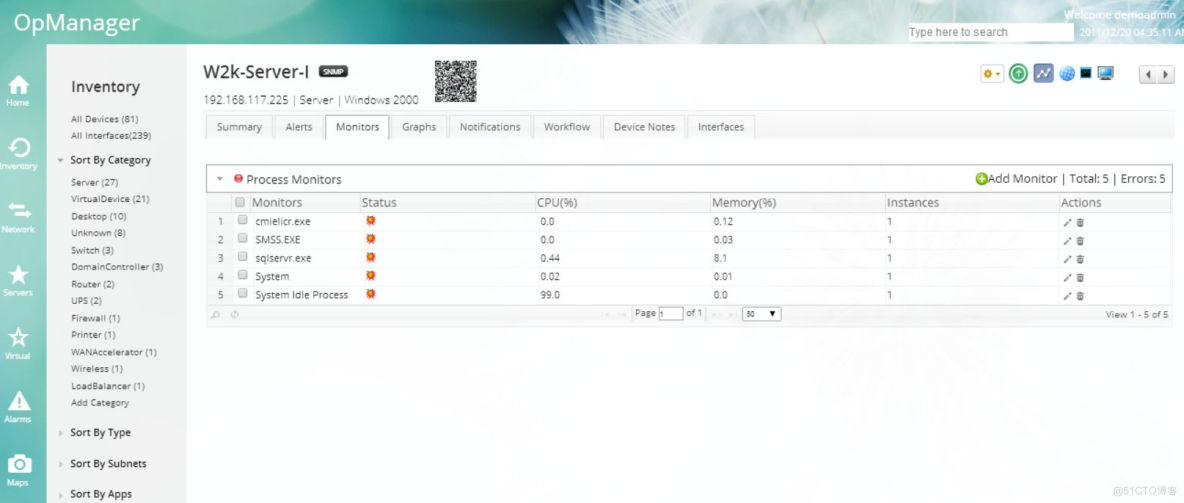Collapse the Process Monitors panel
This screenshot has height=503, width=1184.
pyautogui.click(x=220, y=179)
